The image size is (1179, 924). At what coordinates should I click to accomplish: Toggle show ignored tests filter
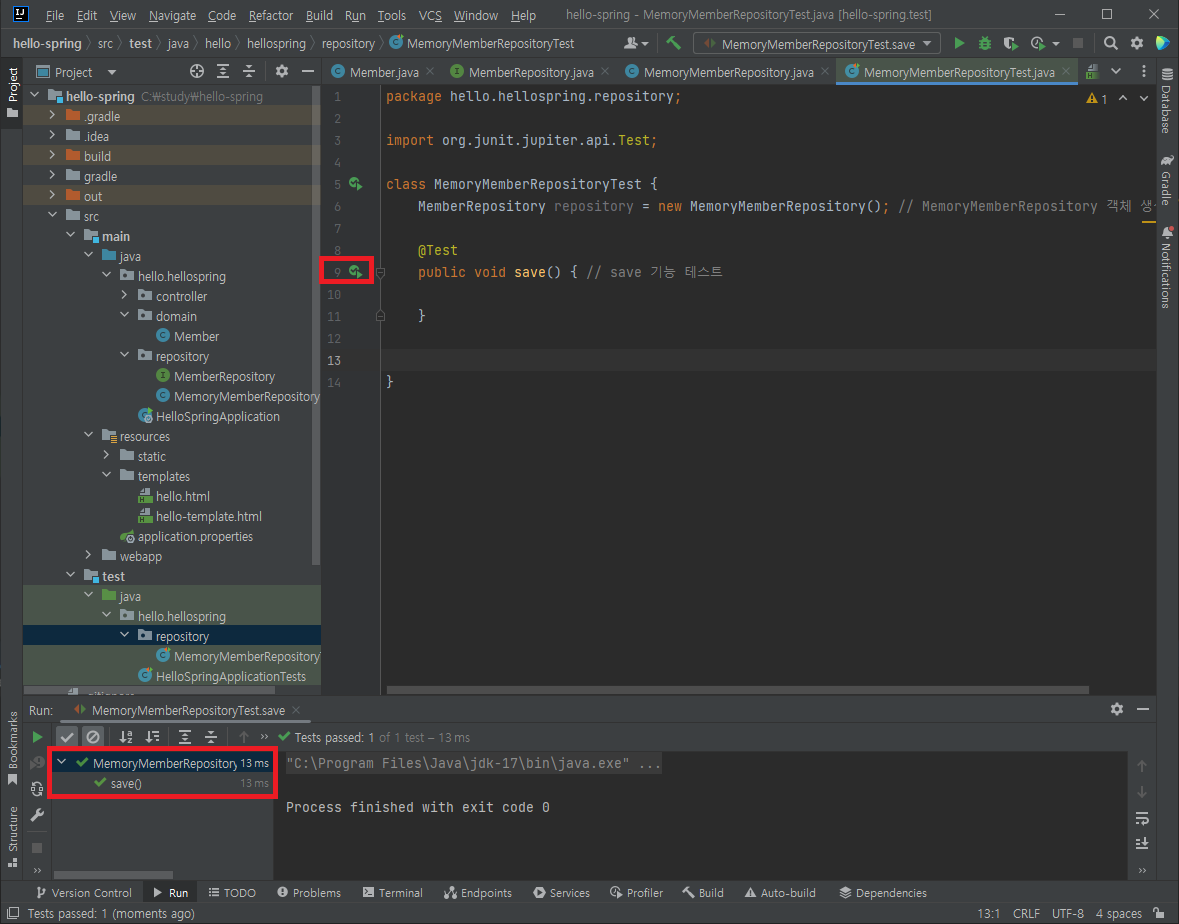pos(92,737)
